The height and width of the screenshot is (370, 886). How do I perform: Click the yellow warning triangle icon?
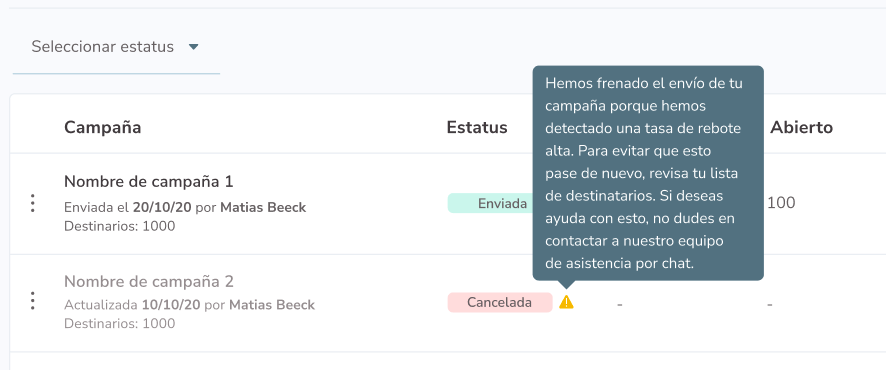pos(566,302)
